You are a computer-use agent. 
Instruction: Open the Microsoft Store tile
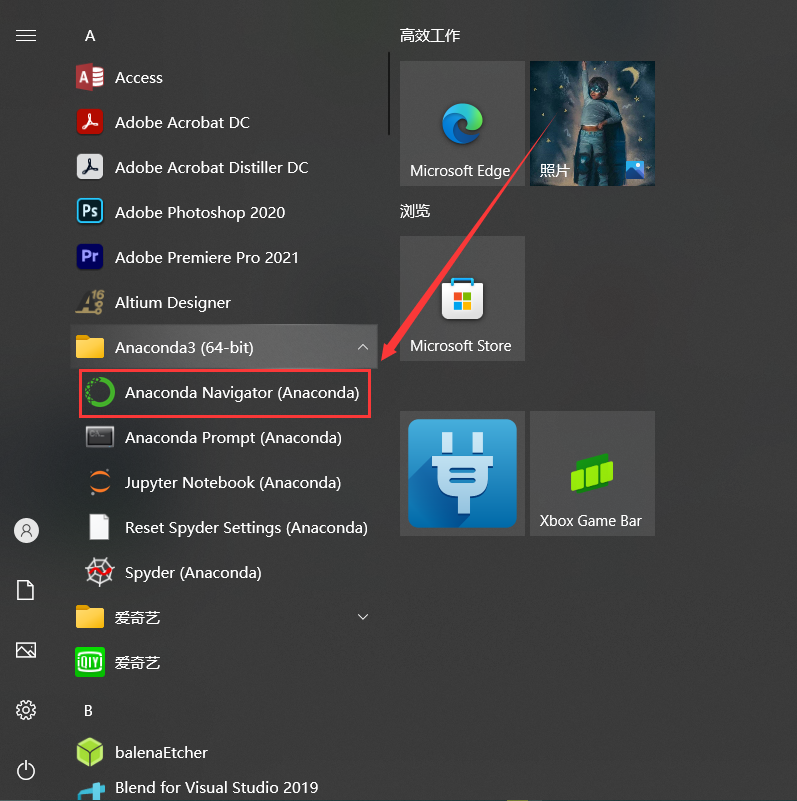[x=462, y=298]
